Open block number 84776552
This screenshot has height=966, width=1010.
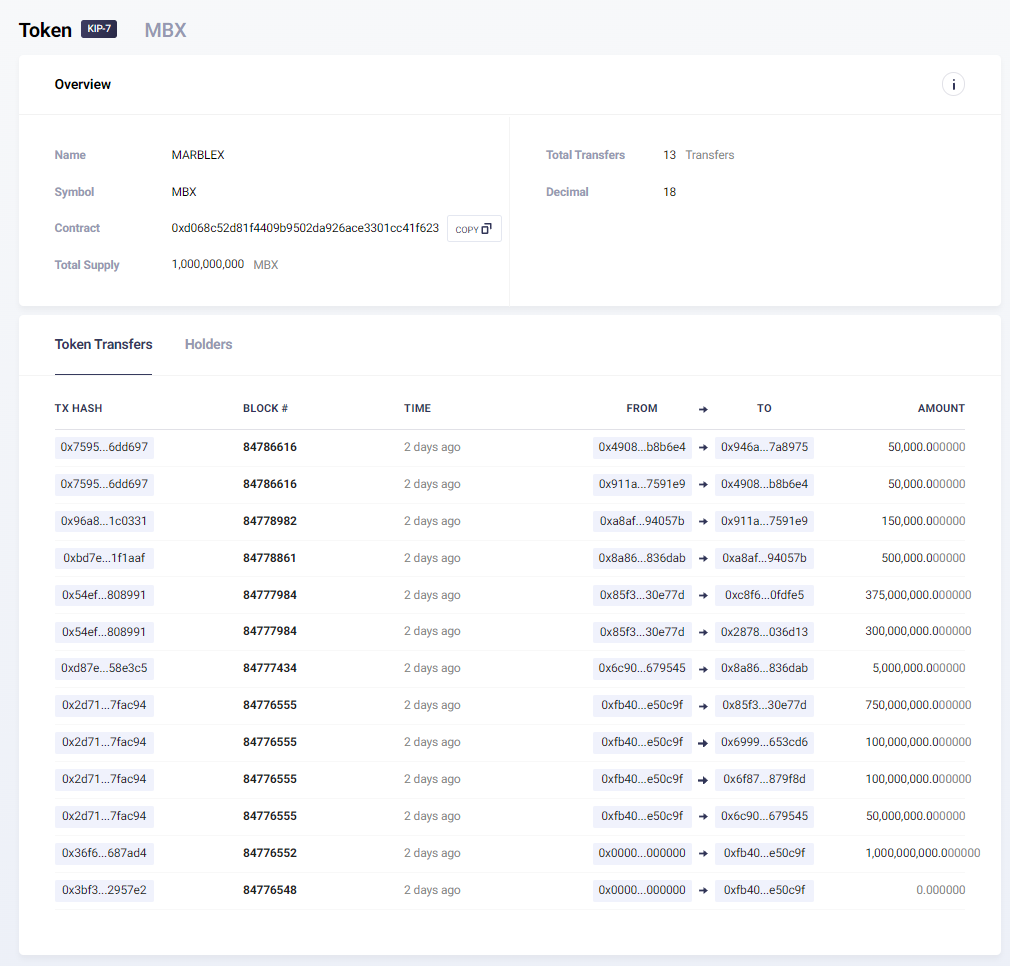click(x=270, y=853)
